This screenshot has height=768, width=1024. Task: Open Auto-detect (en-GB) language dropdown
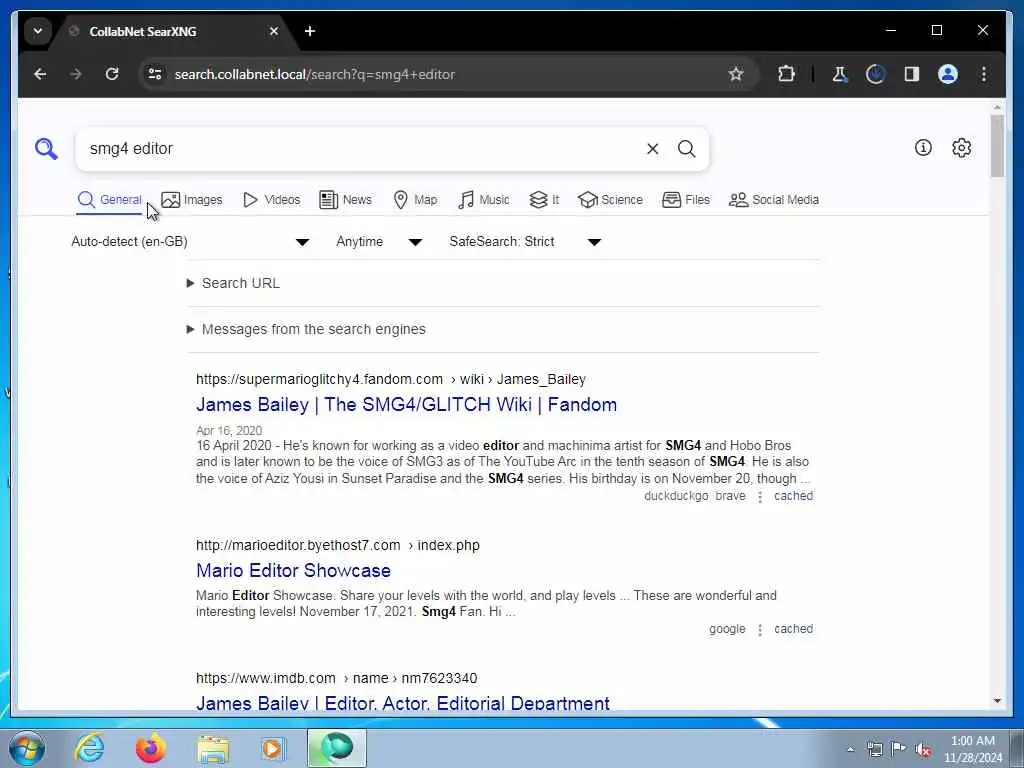(190, 242)
